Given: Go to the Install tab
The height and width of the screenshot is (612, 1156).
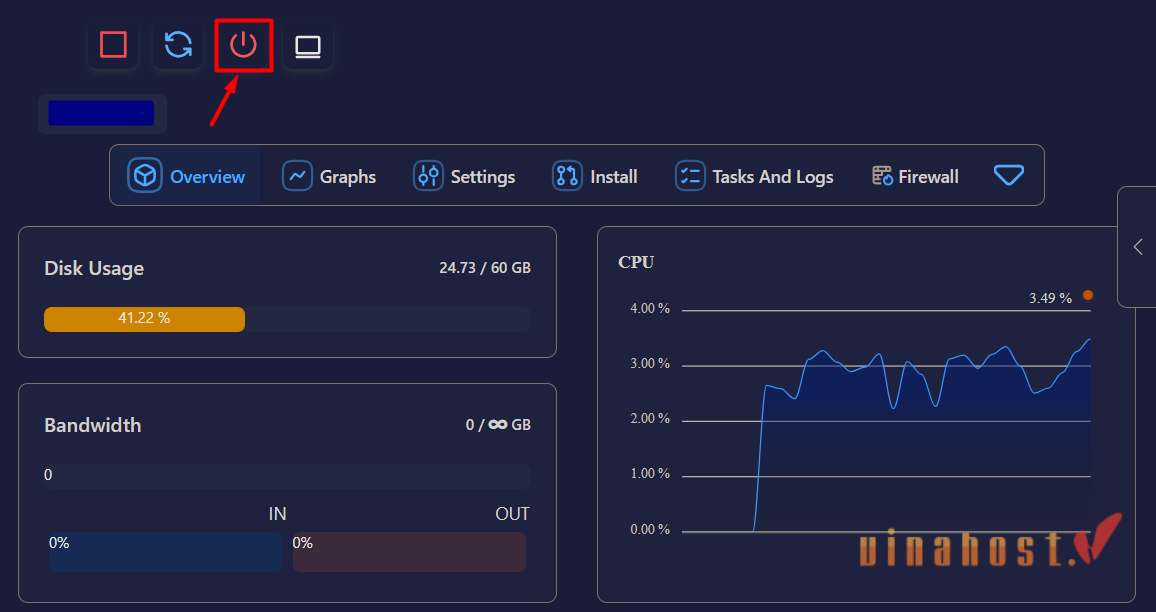Looking at the screenshot, I should (595, 177).
